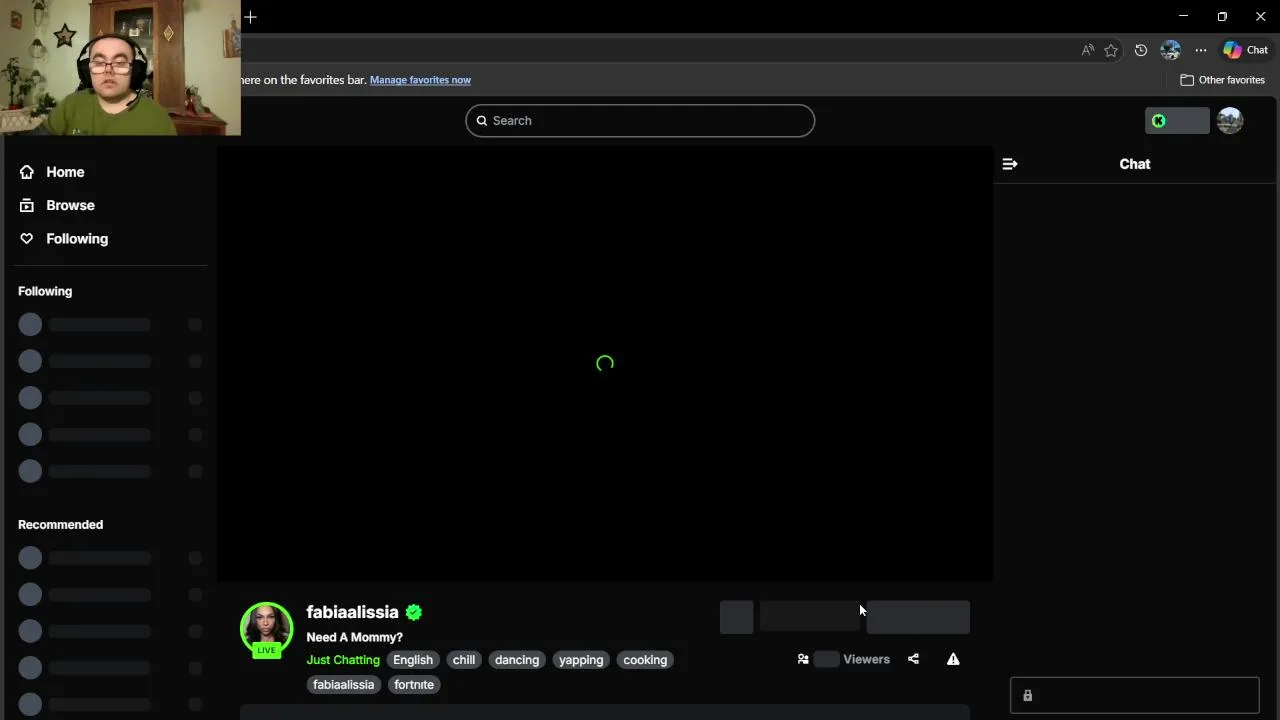Click the Chat panel header

tap(1135, 164)
